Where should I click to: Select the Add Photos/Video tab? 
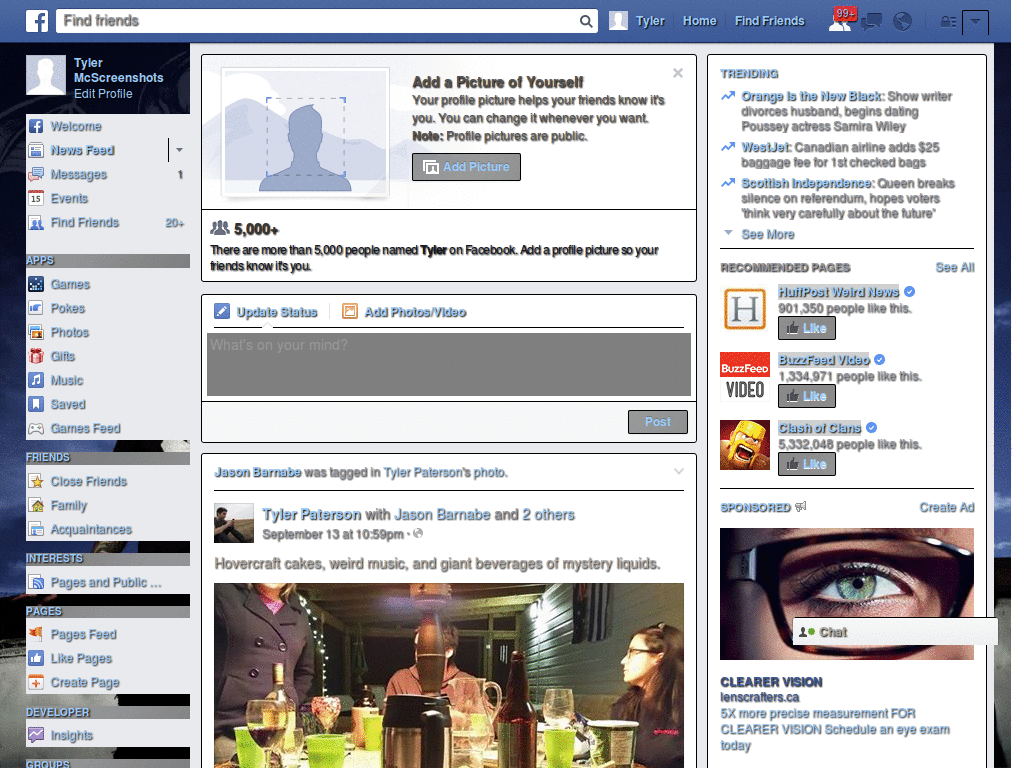tap(404, 312)
